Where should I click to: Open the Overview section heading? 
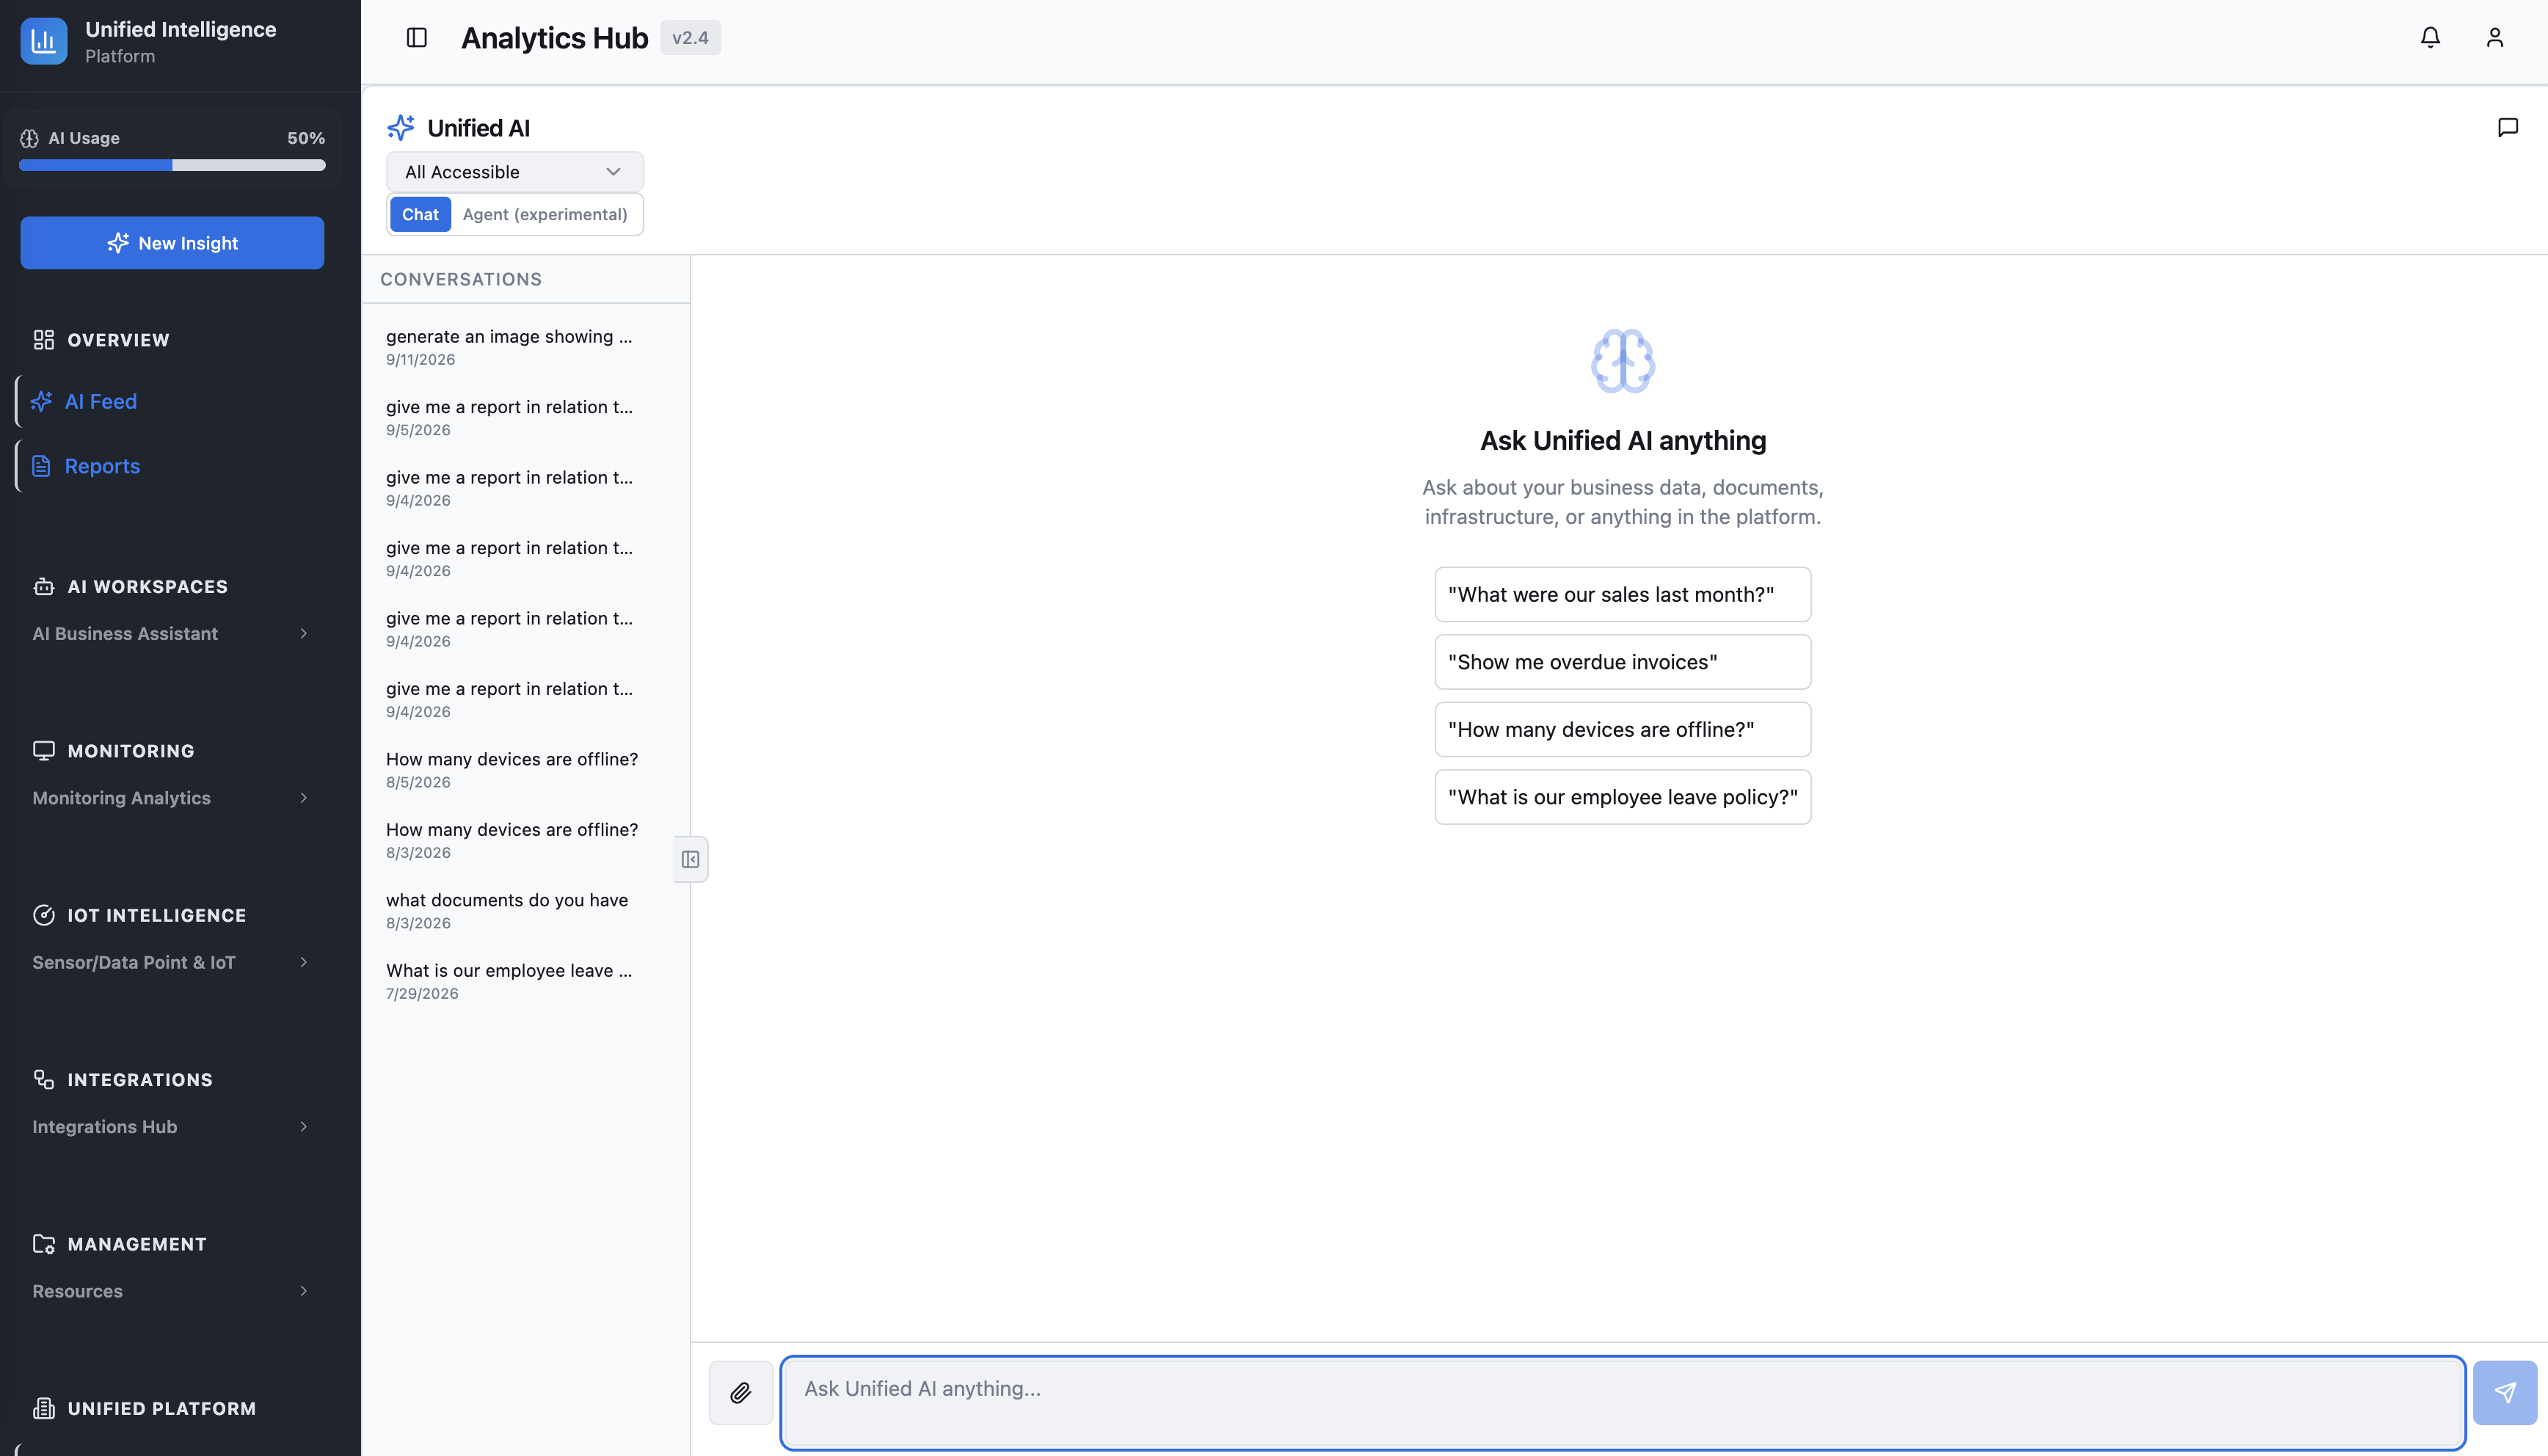pyautogui.click(x=118, y=340)
